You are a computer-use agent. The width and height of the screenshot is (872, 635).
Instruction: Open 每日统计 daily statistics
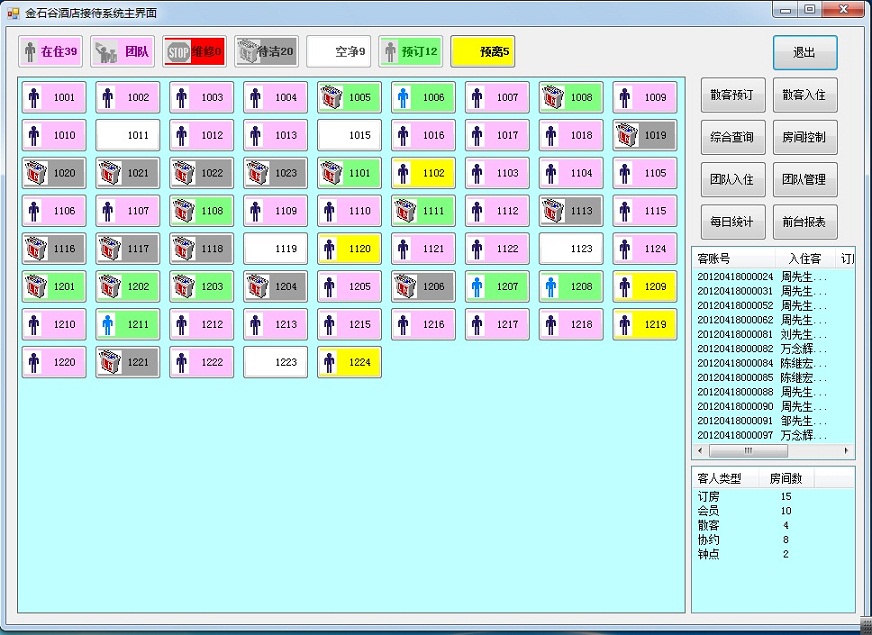(x=733, y=222)
